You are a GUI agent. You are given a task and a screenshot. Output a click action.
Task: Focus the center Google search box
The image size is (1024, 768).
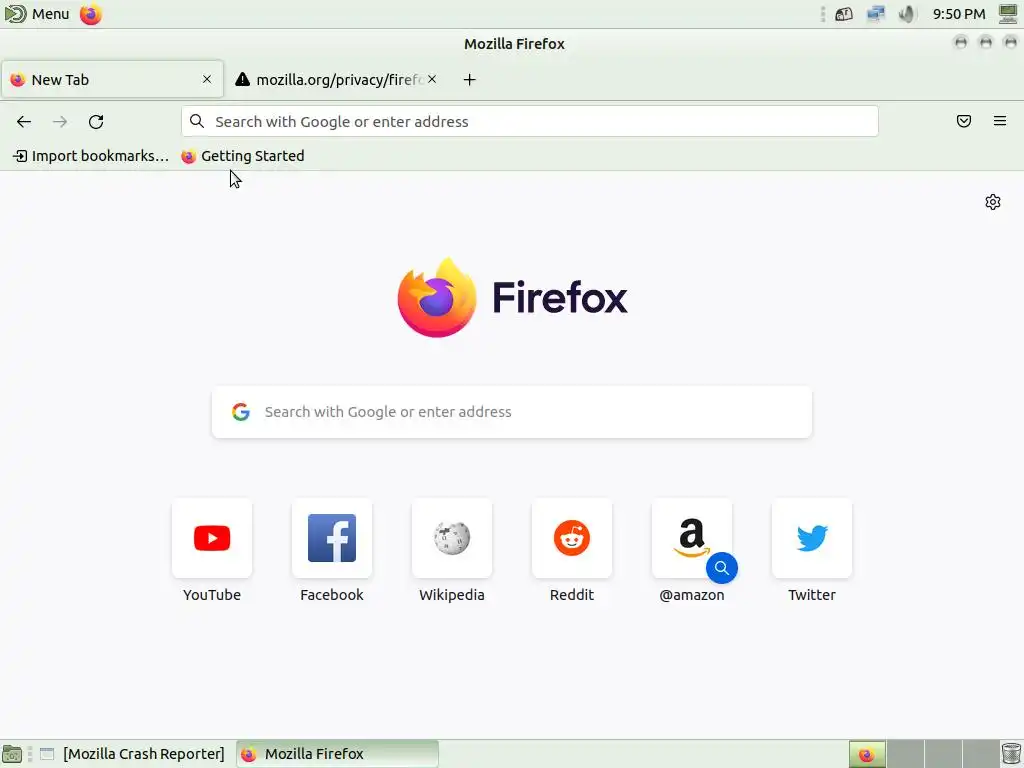pyautogui.click(x=512, y=412)
